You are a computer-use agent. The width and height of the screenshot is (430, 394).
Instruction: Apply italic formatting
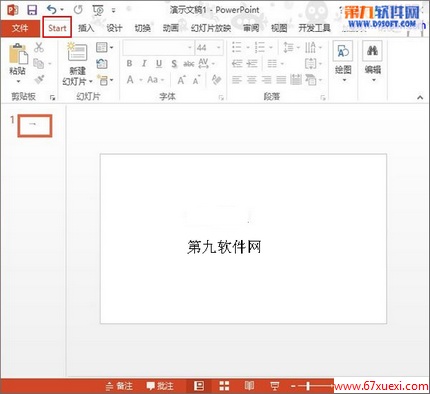click(x=144, y=63)
